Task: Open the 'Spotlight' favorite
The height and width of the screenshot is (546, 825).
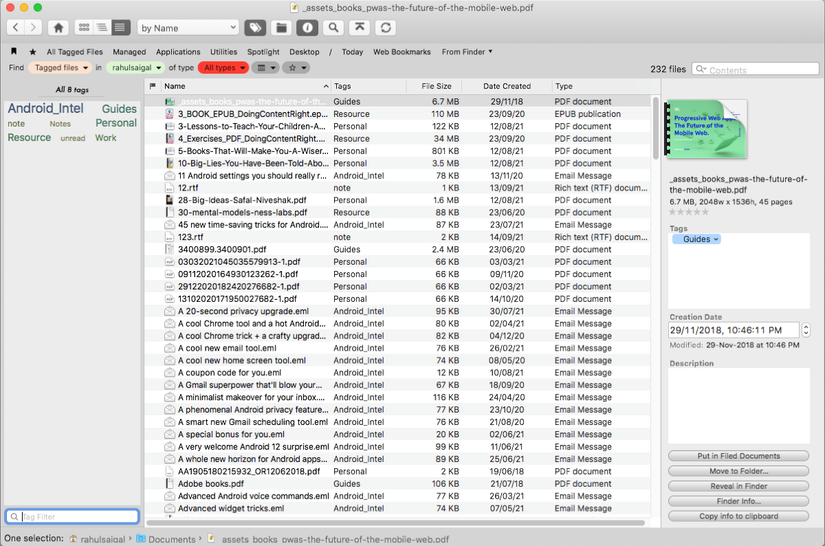Action: coord(264,52)
